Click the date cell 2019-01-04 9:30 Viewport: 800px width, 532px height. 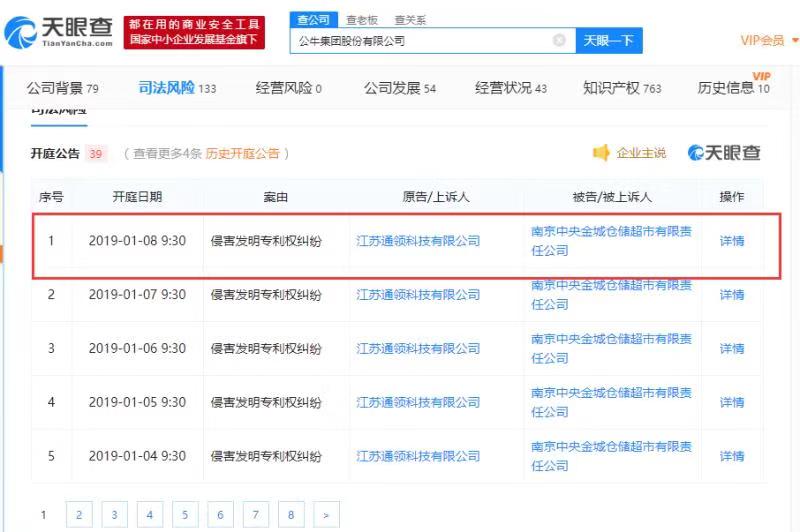click(x=137, y=456)
